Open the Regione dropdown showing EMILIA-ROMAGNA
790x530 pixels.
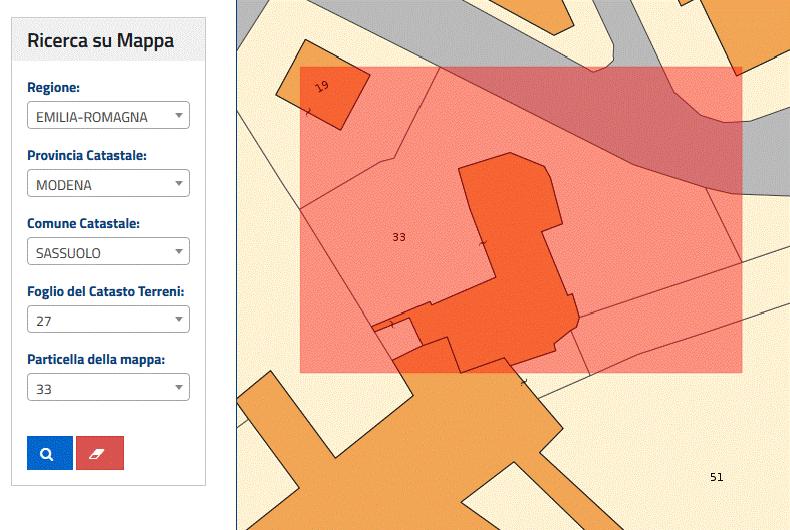tap(108, 115)
